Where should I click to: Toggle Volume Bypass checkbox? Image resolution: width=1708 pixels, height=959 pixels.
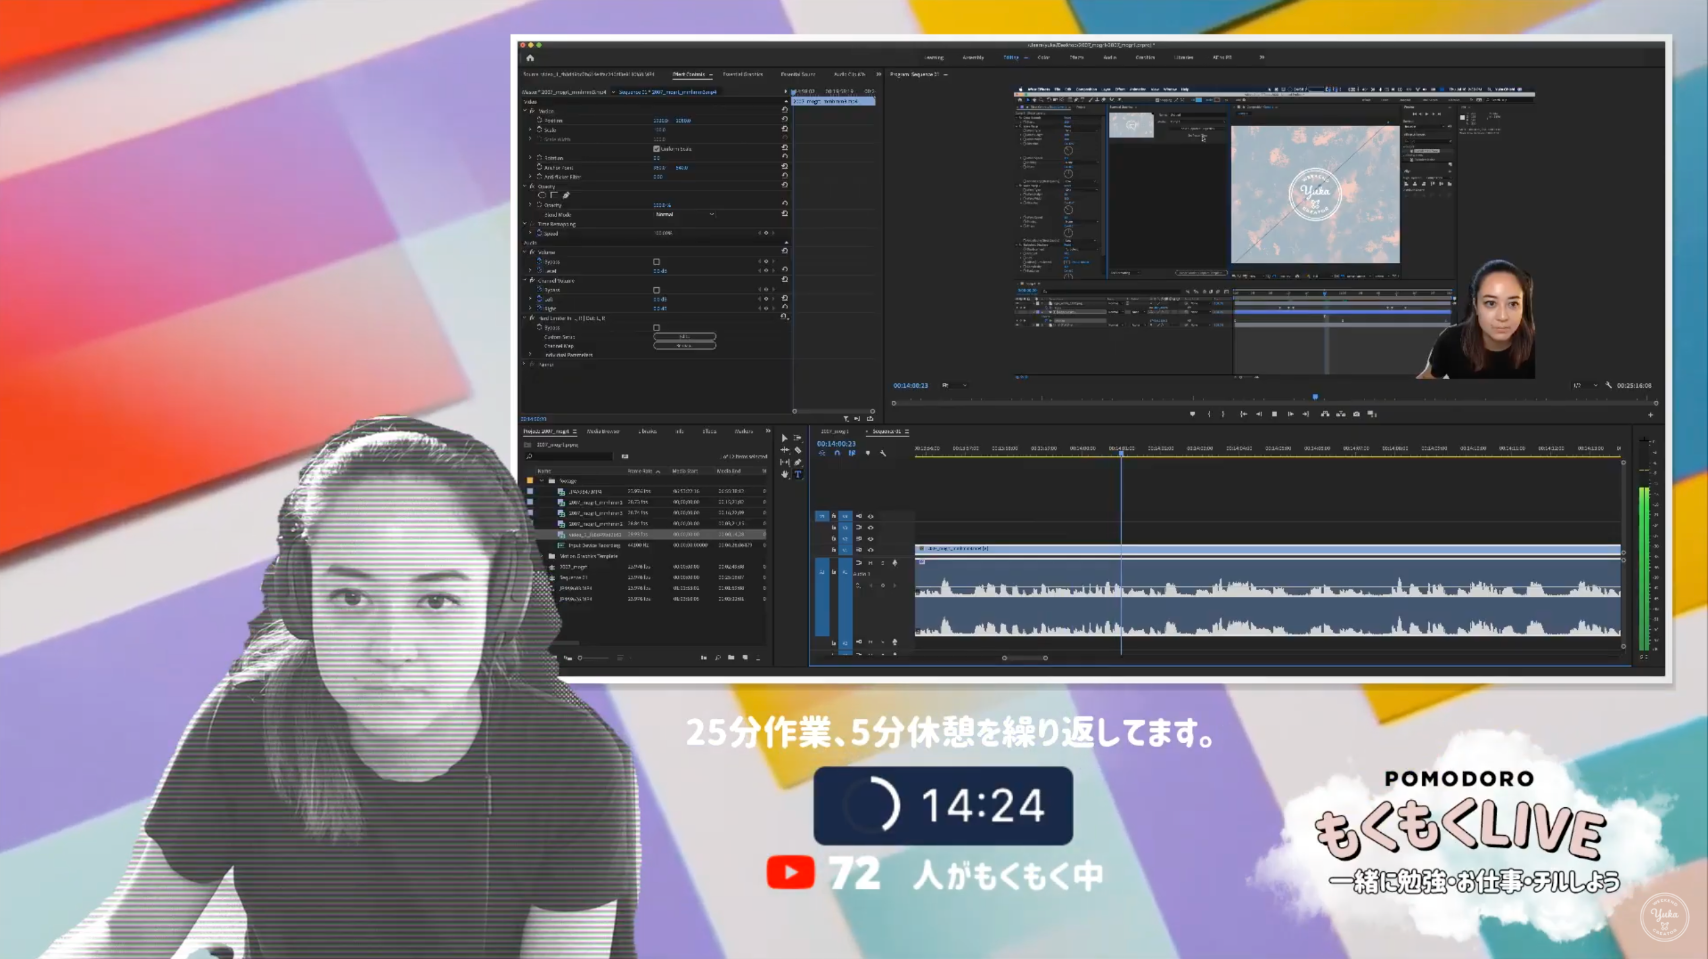(656, 262)
